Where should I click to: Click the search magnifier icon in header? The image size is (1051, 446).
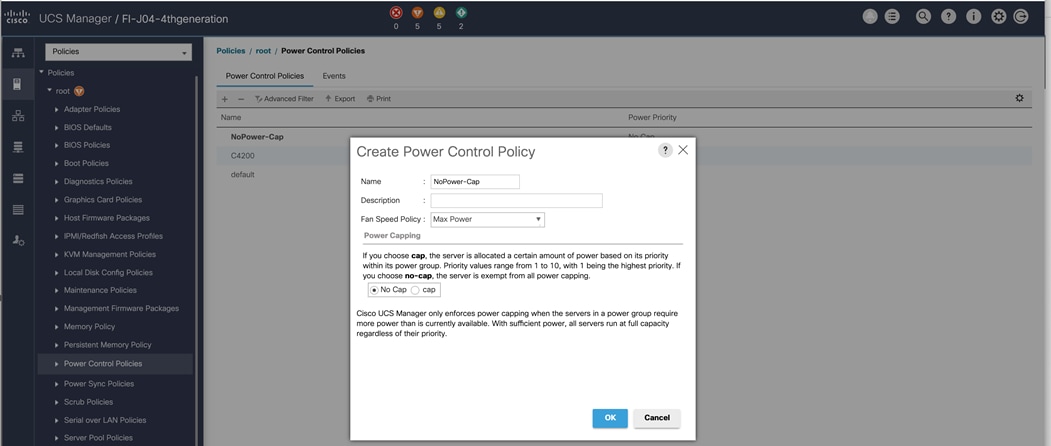(924, 17)
